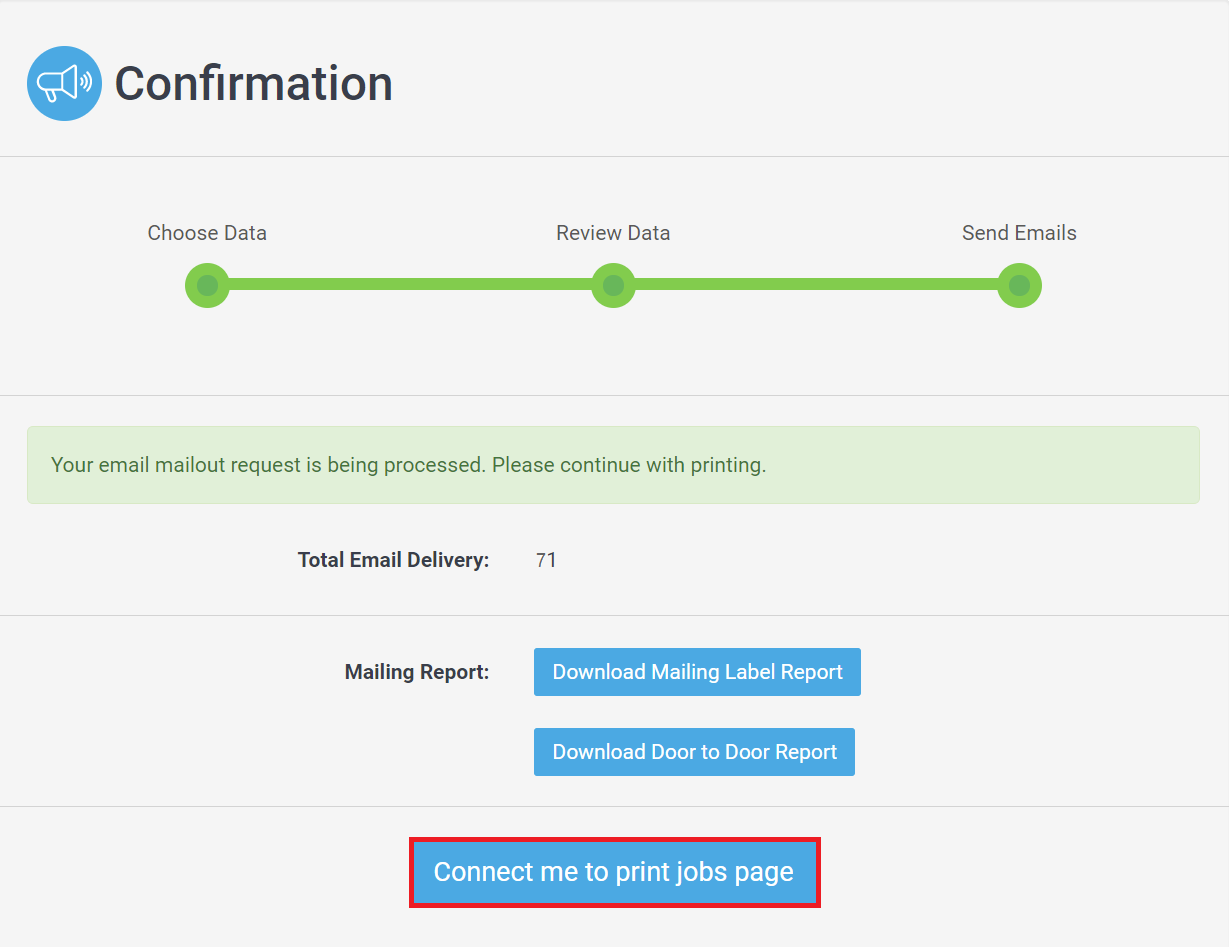Click the divider line above the Connect button

pyautogui.click(x=614, y=807)
